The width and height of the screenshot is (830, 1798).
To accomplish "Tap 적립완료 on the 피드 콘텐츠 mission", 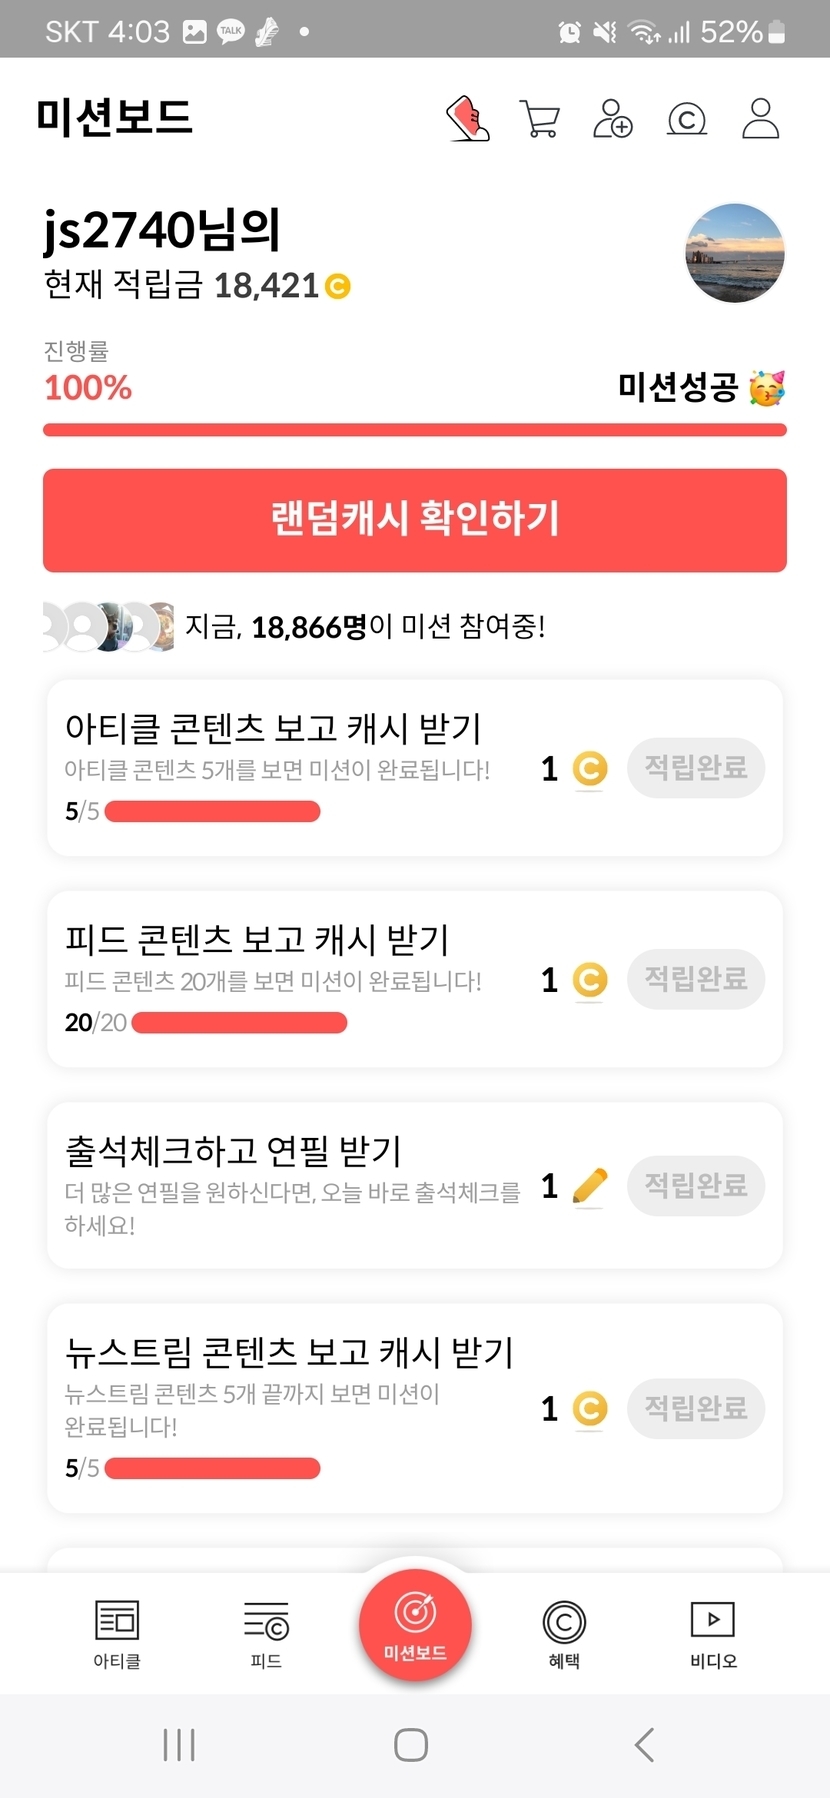I will click(x=696, y=979).
